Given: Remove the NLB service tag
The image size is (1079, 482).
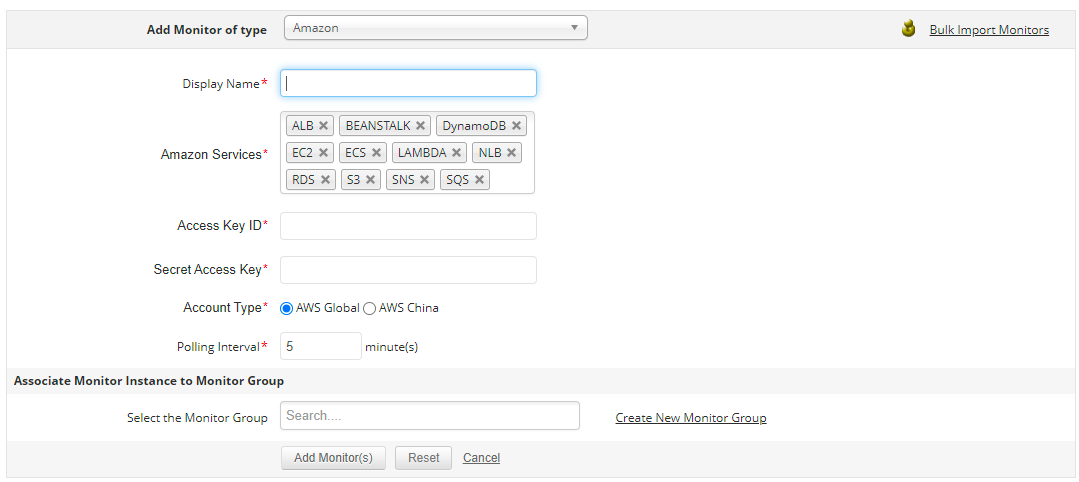Looking at the screenshot, I should pyautogui.click(x=511, y=153).
